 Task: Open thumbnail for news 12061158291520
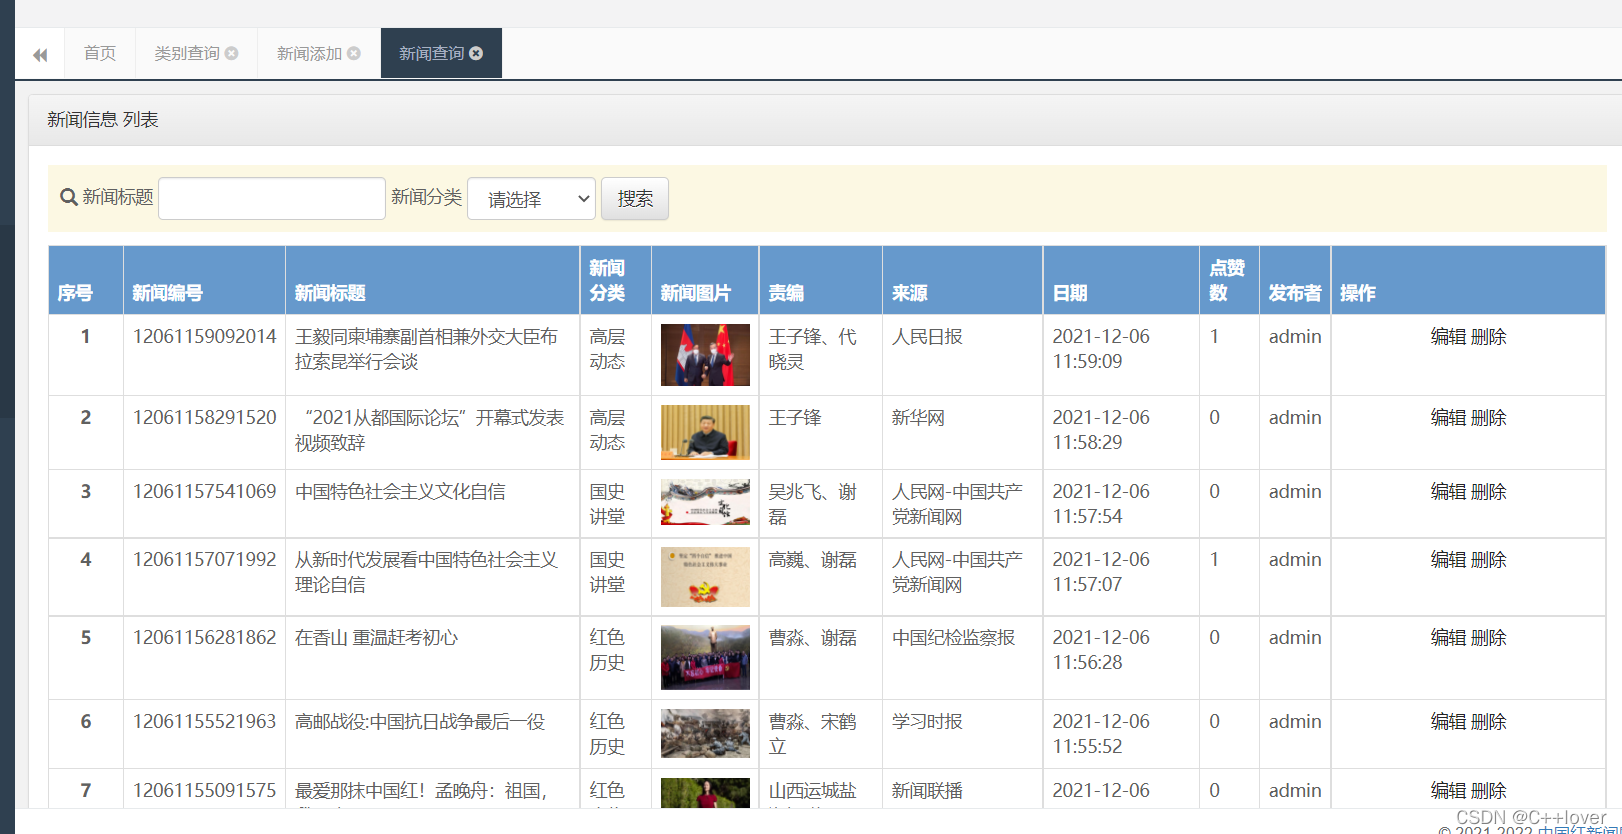click(705, 432)
